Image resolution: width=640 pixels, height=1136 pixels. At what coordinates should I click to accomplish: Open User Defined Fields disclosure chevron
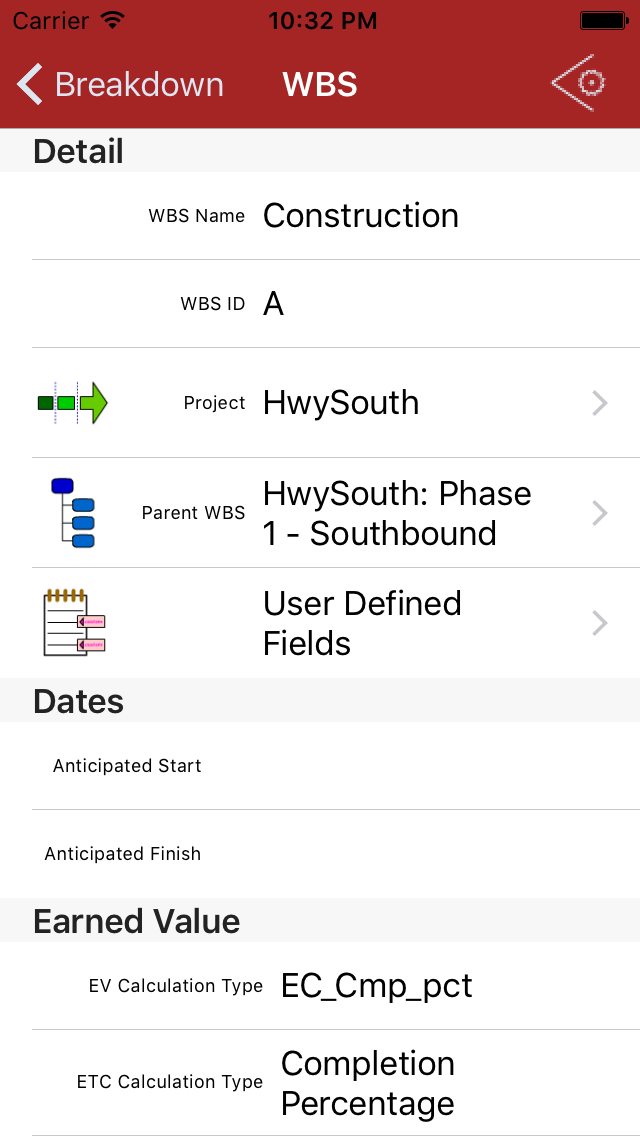click(x=599, y=623)
